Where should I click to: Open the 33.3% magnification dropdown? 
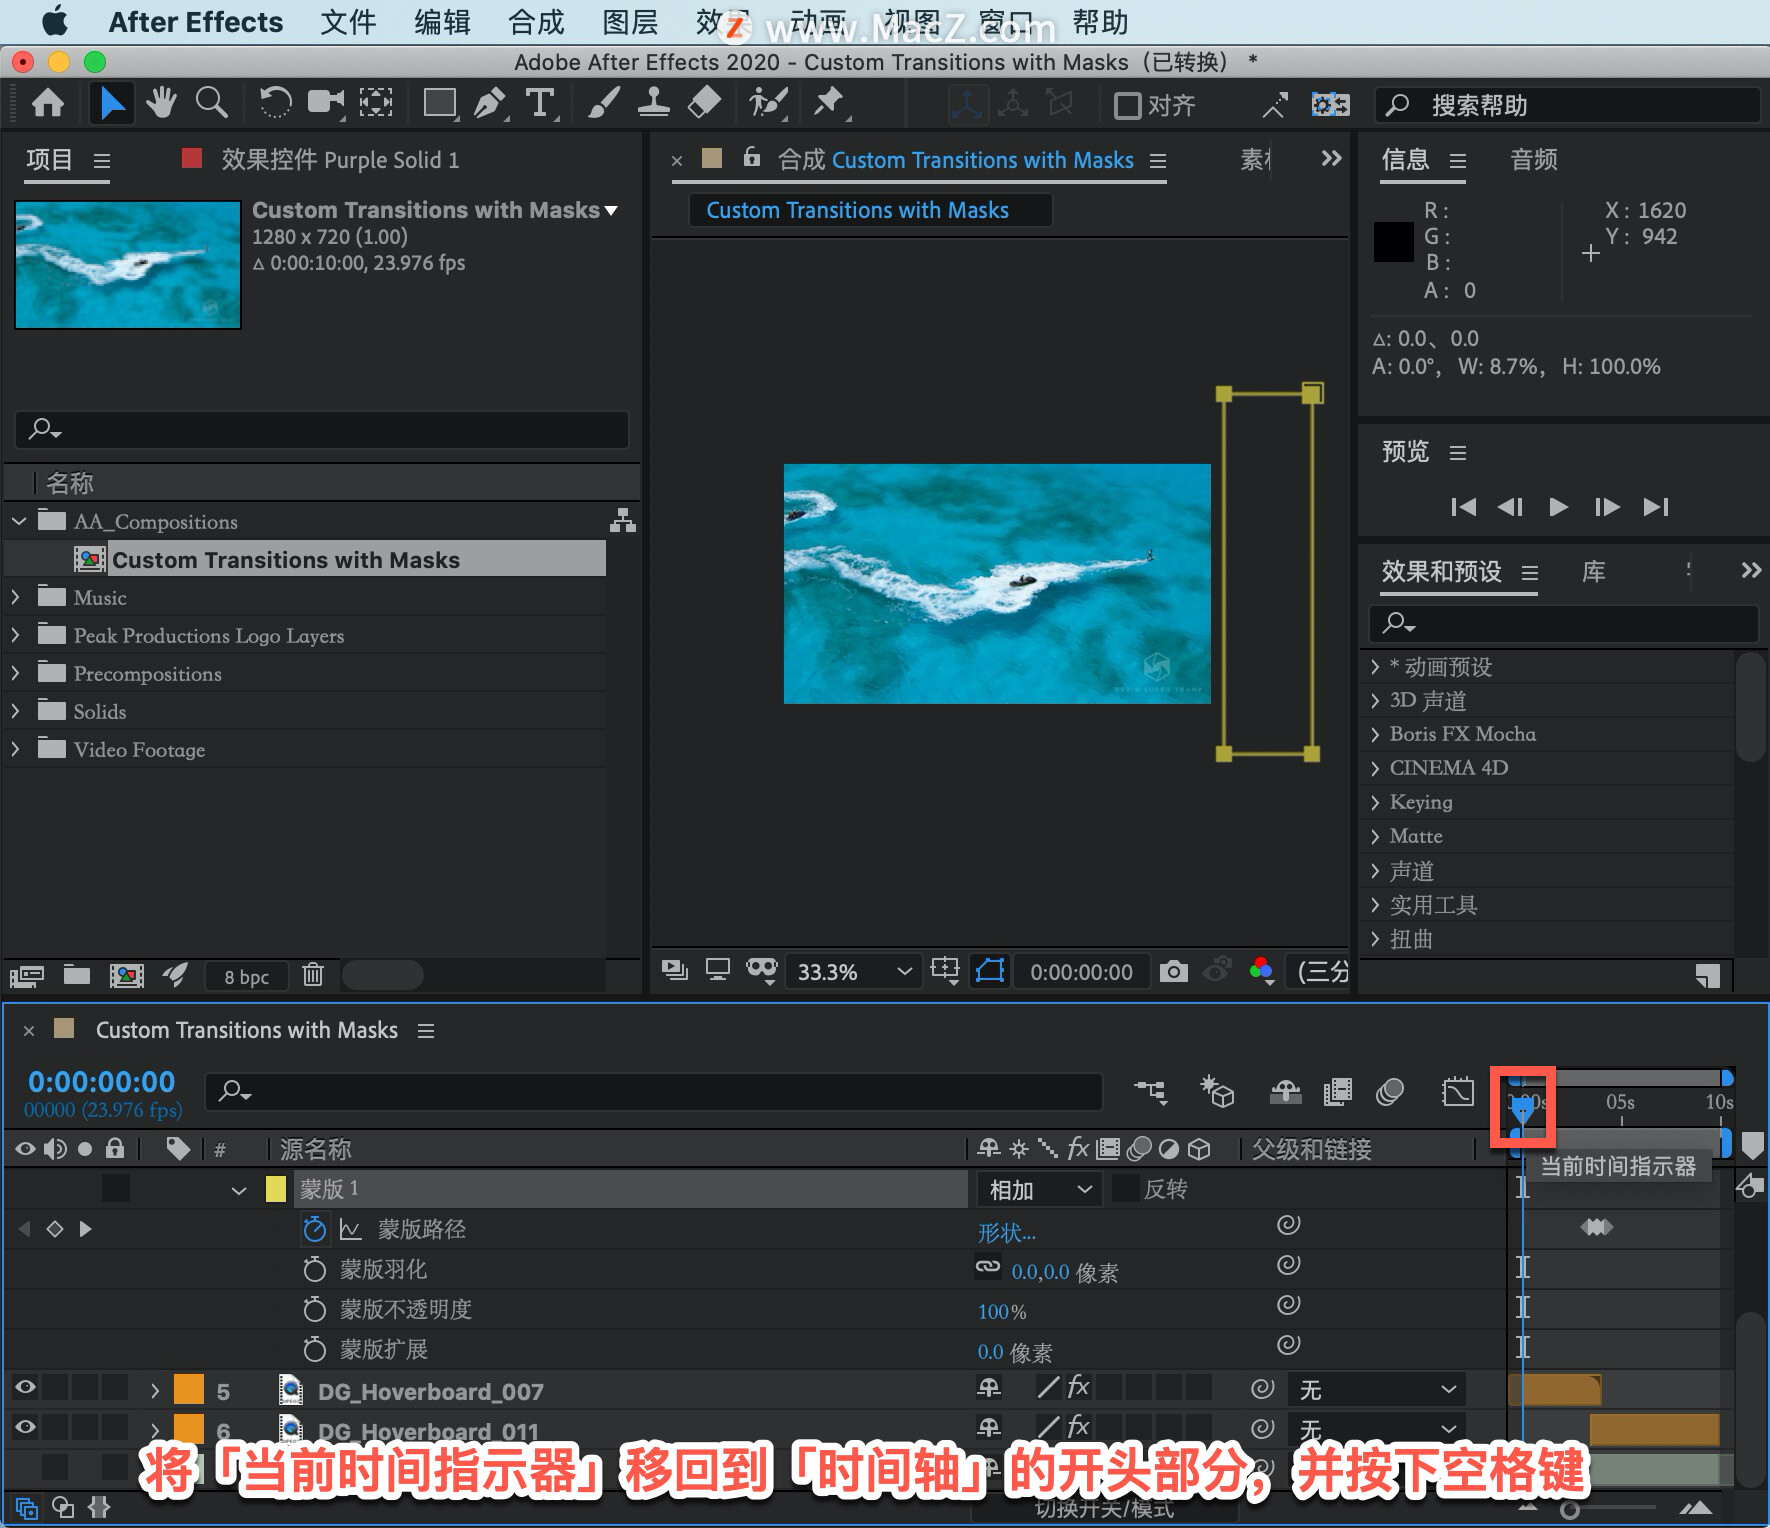(854, 972)
